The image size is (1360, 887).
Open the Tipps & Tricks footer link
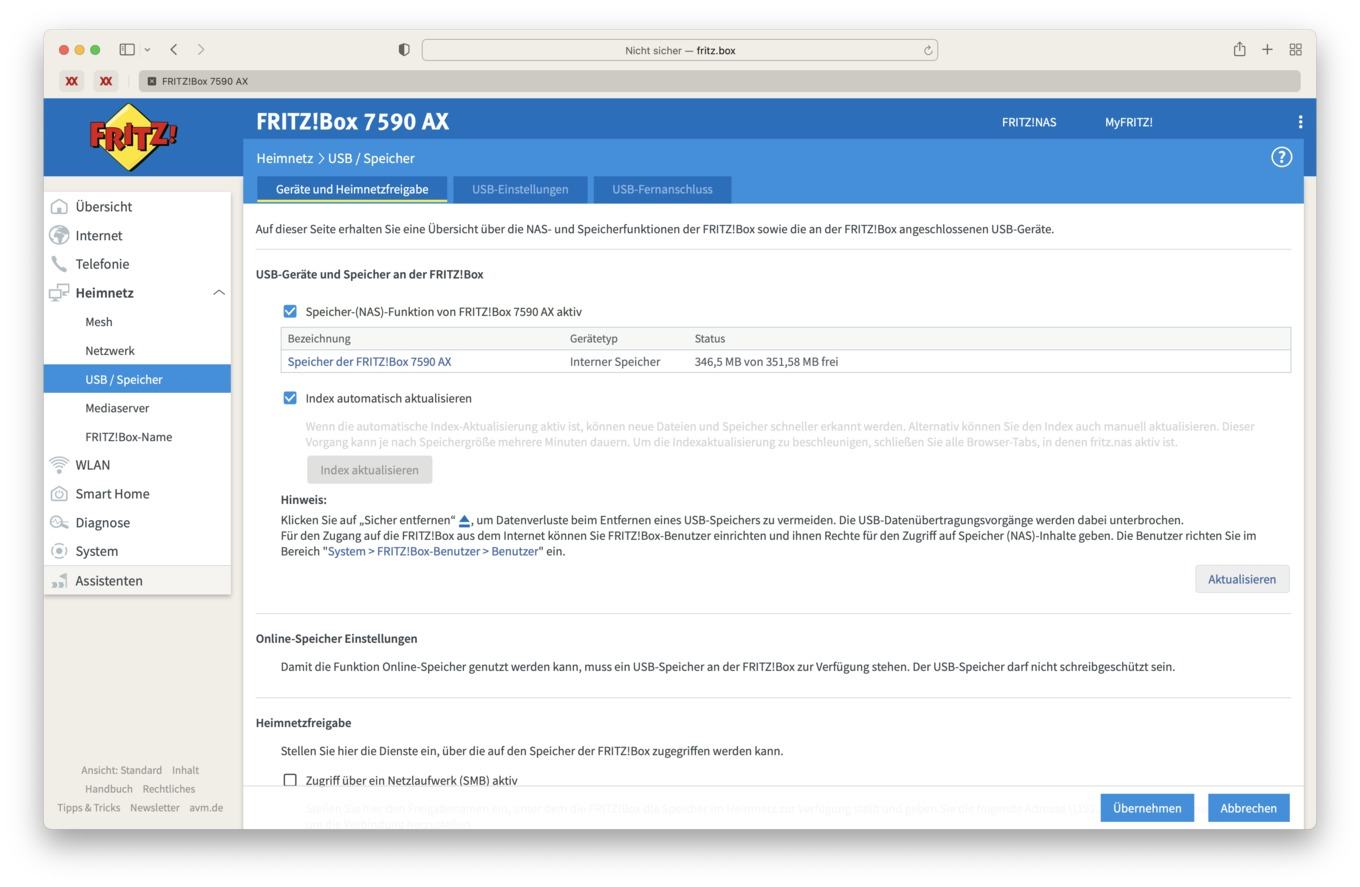88,808
